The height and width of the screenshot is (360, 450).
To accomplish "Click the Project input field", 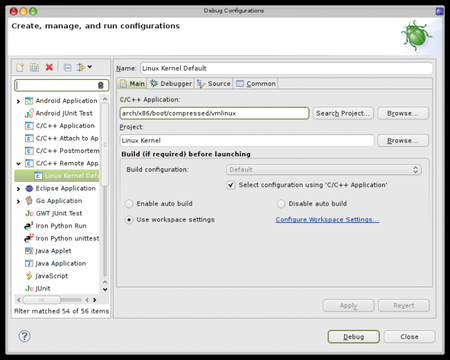I will click(247, 141).
